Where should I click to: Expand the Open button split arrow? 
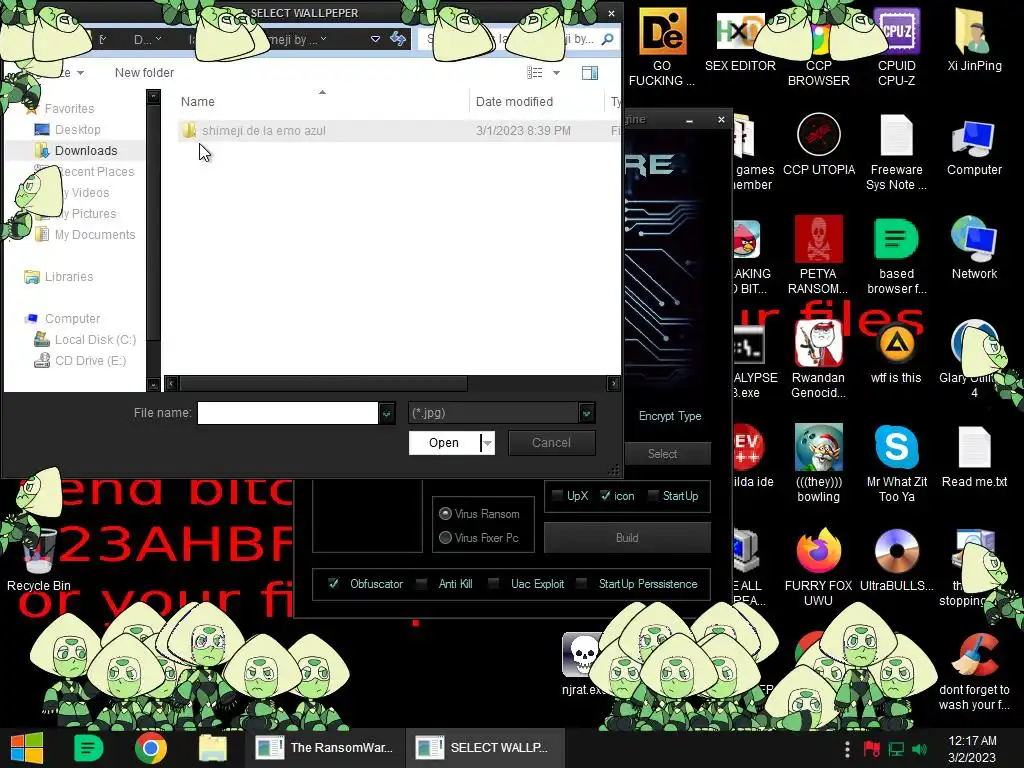point(487,443)
